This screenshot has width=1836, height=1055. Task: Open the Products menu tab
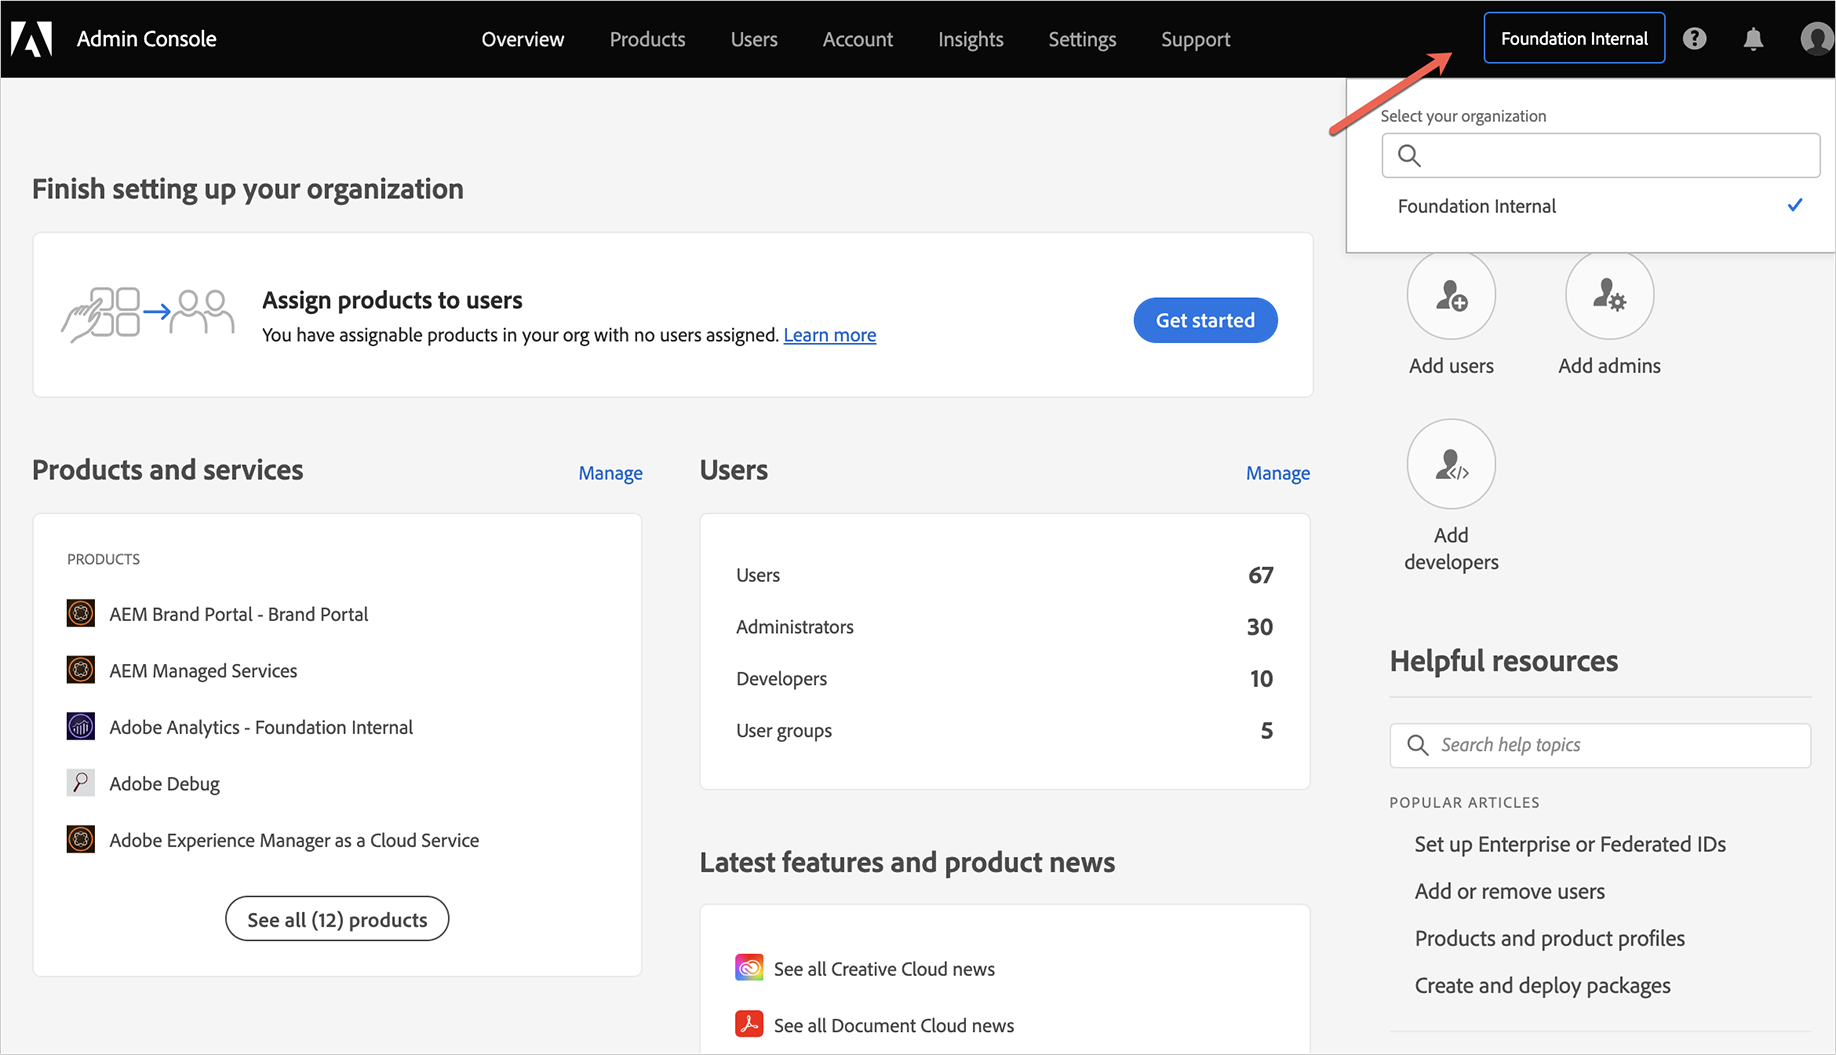647,39
